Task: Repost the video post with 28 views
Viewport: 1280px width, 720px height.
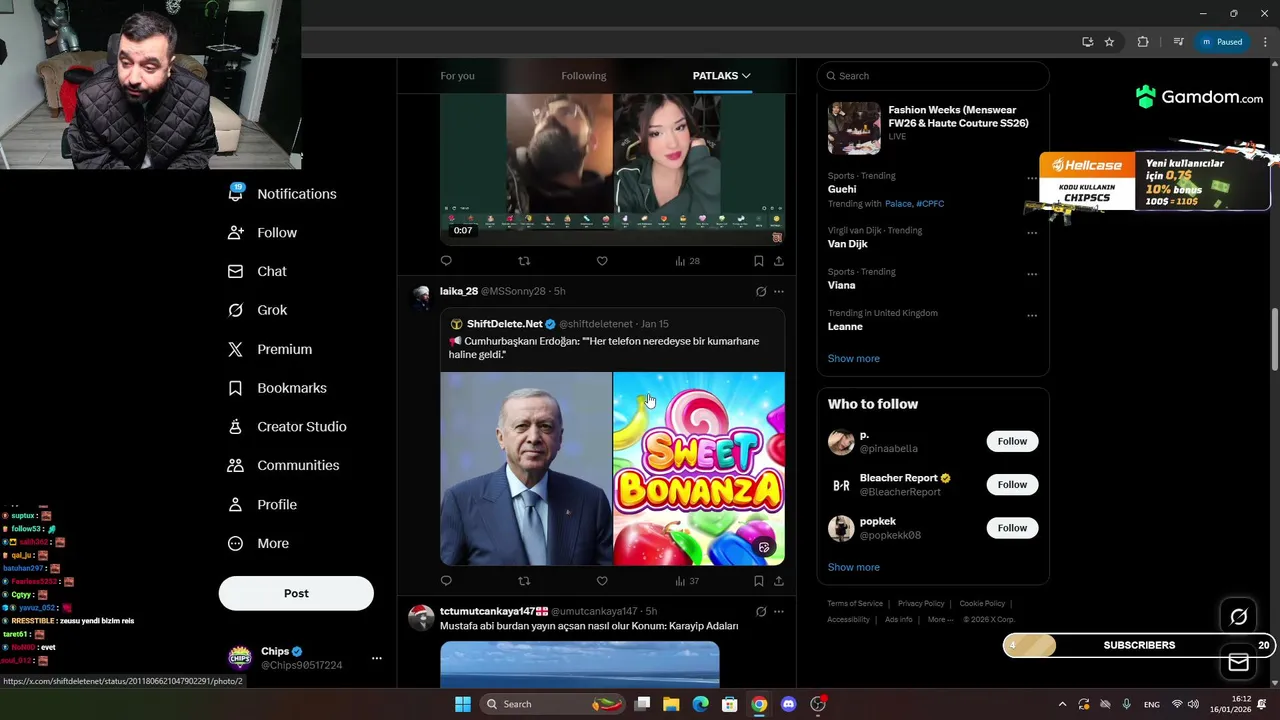Action: coord(524,261)
